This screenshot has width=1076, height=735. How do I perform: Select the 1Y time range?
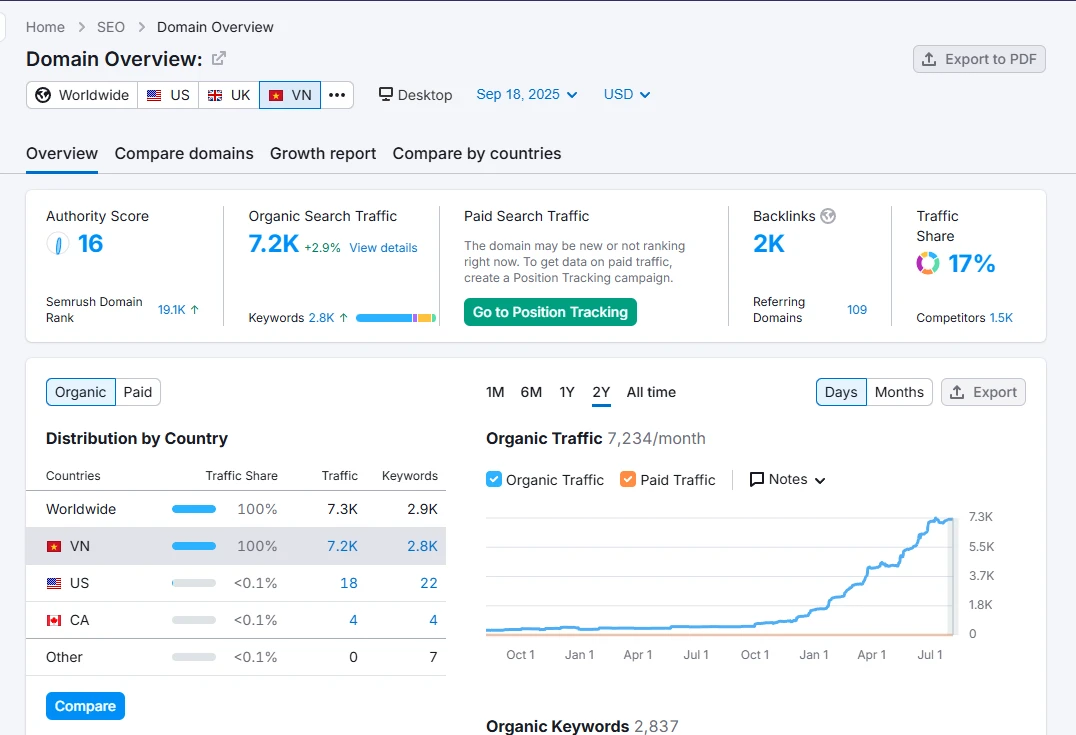(x=567, y=392)
